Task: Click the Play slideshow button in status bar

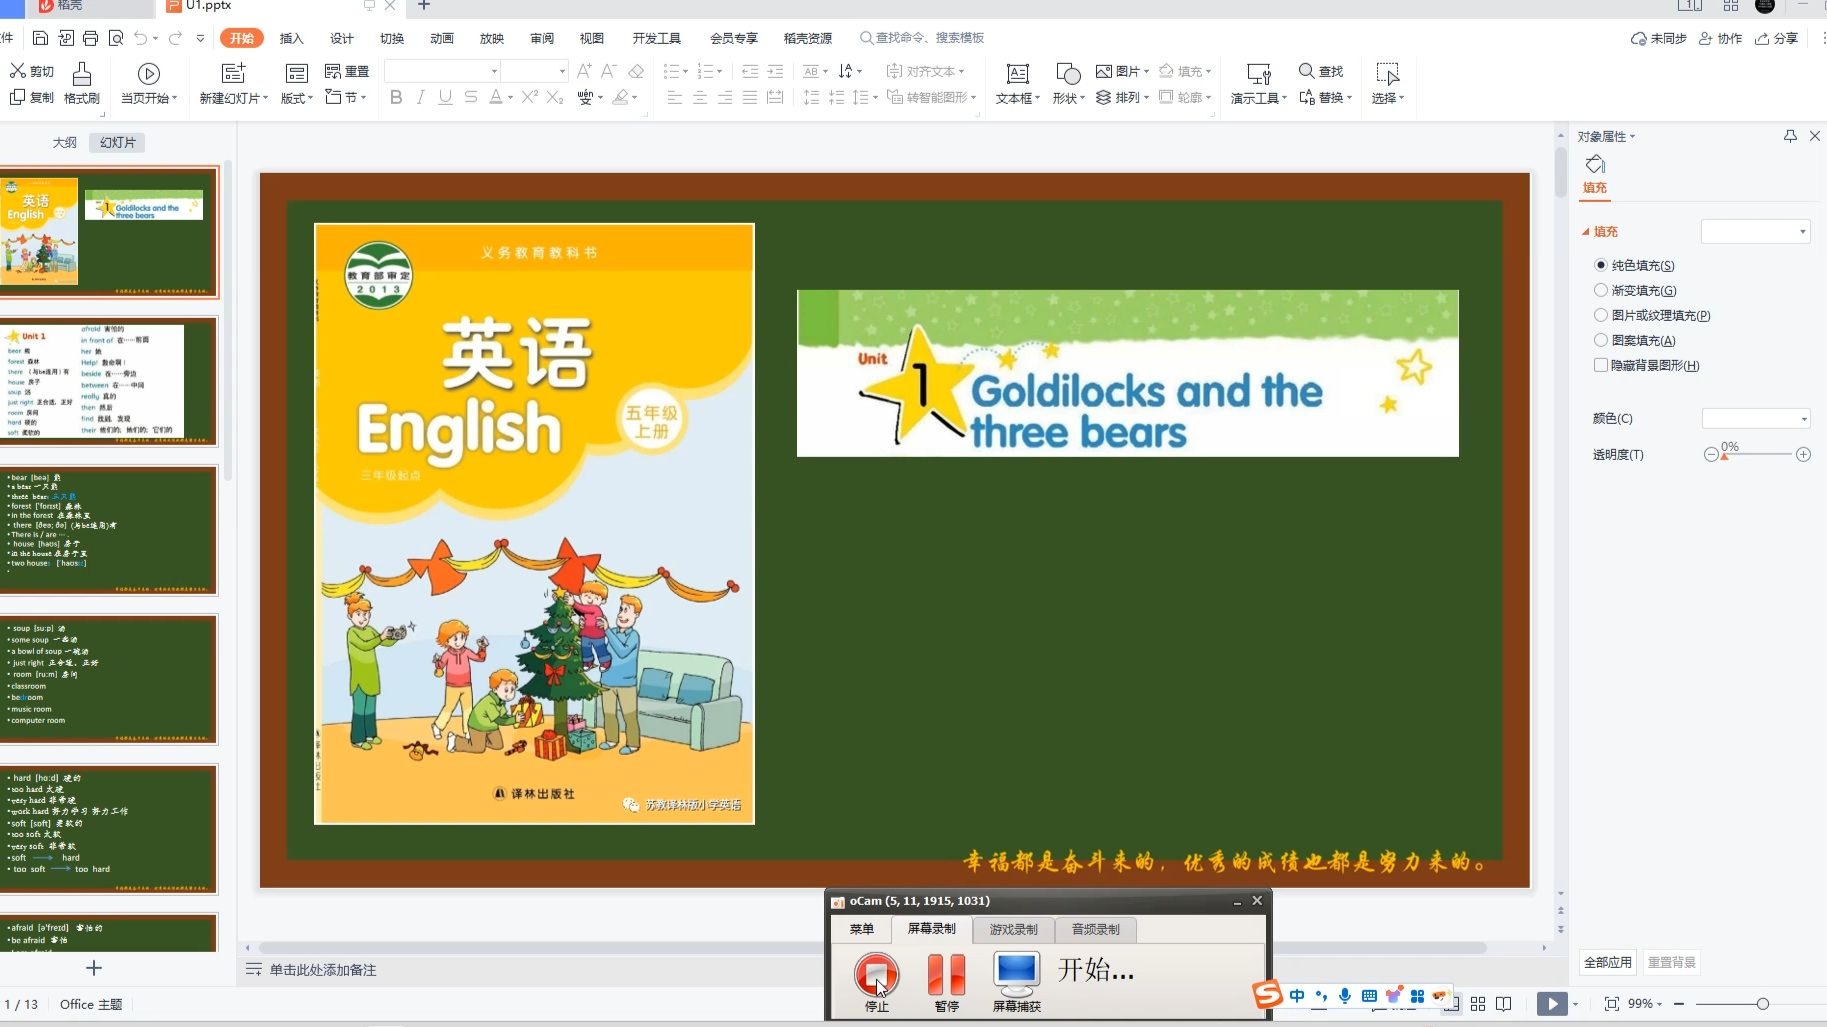Action: [1552, 1003]
